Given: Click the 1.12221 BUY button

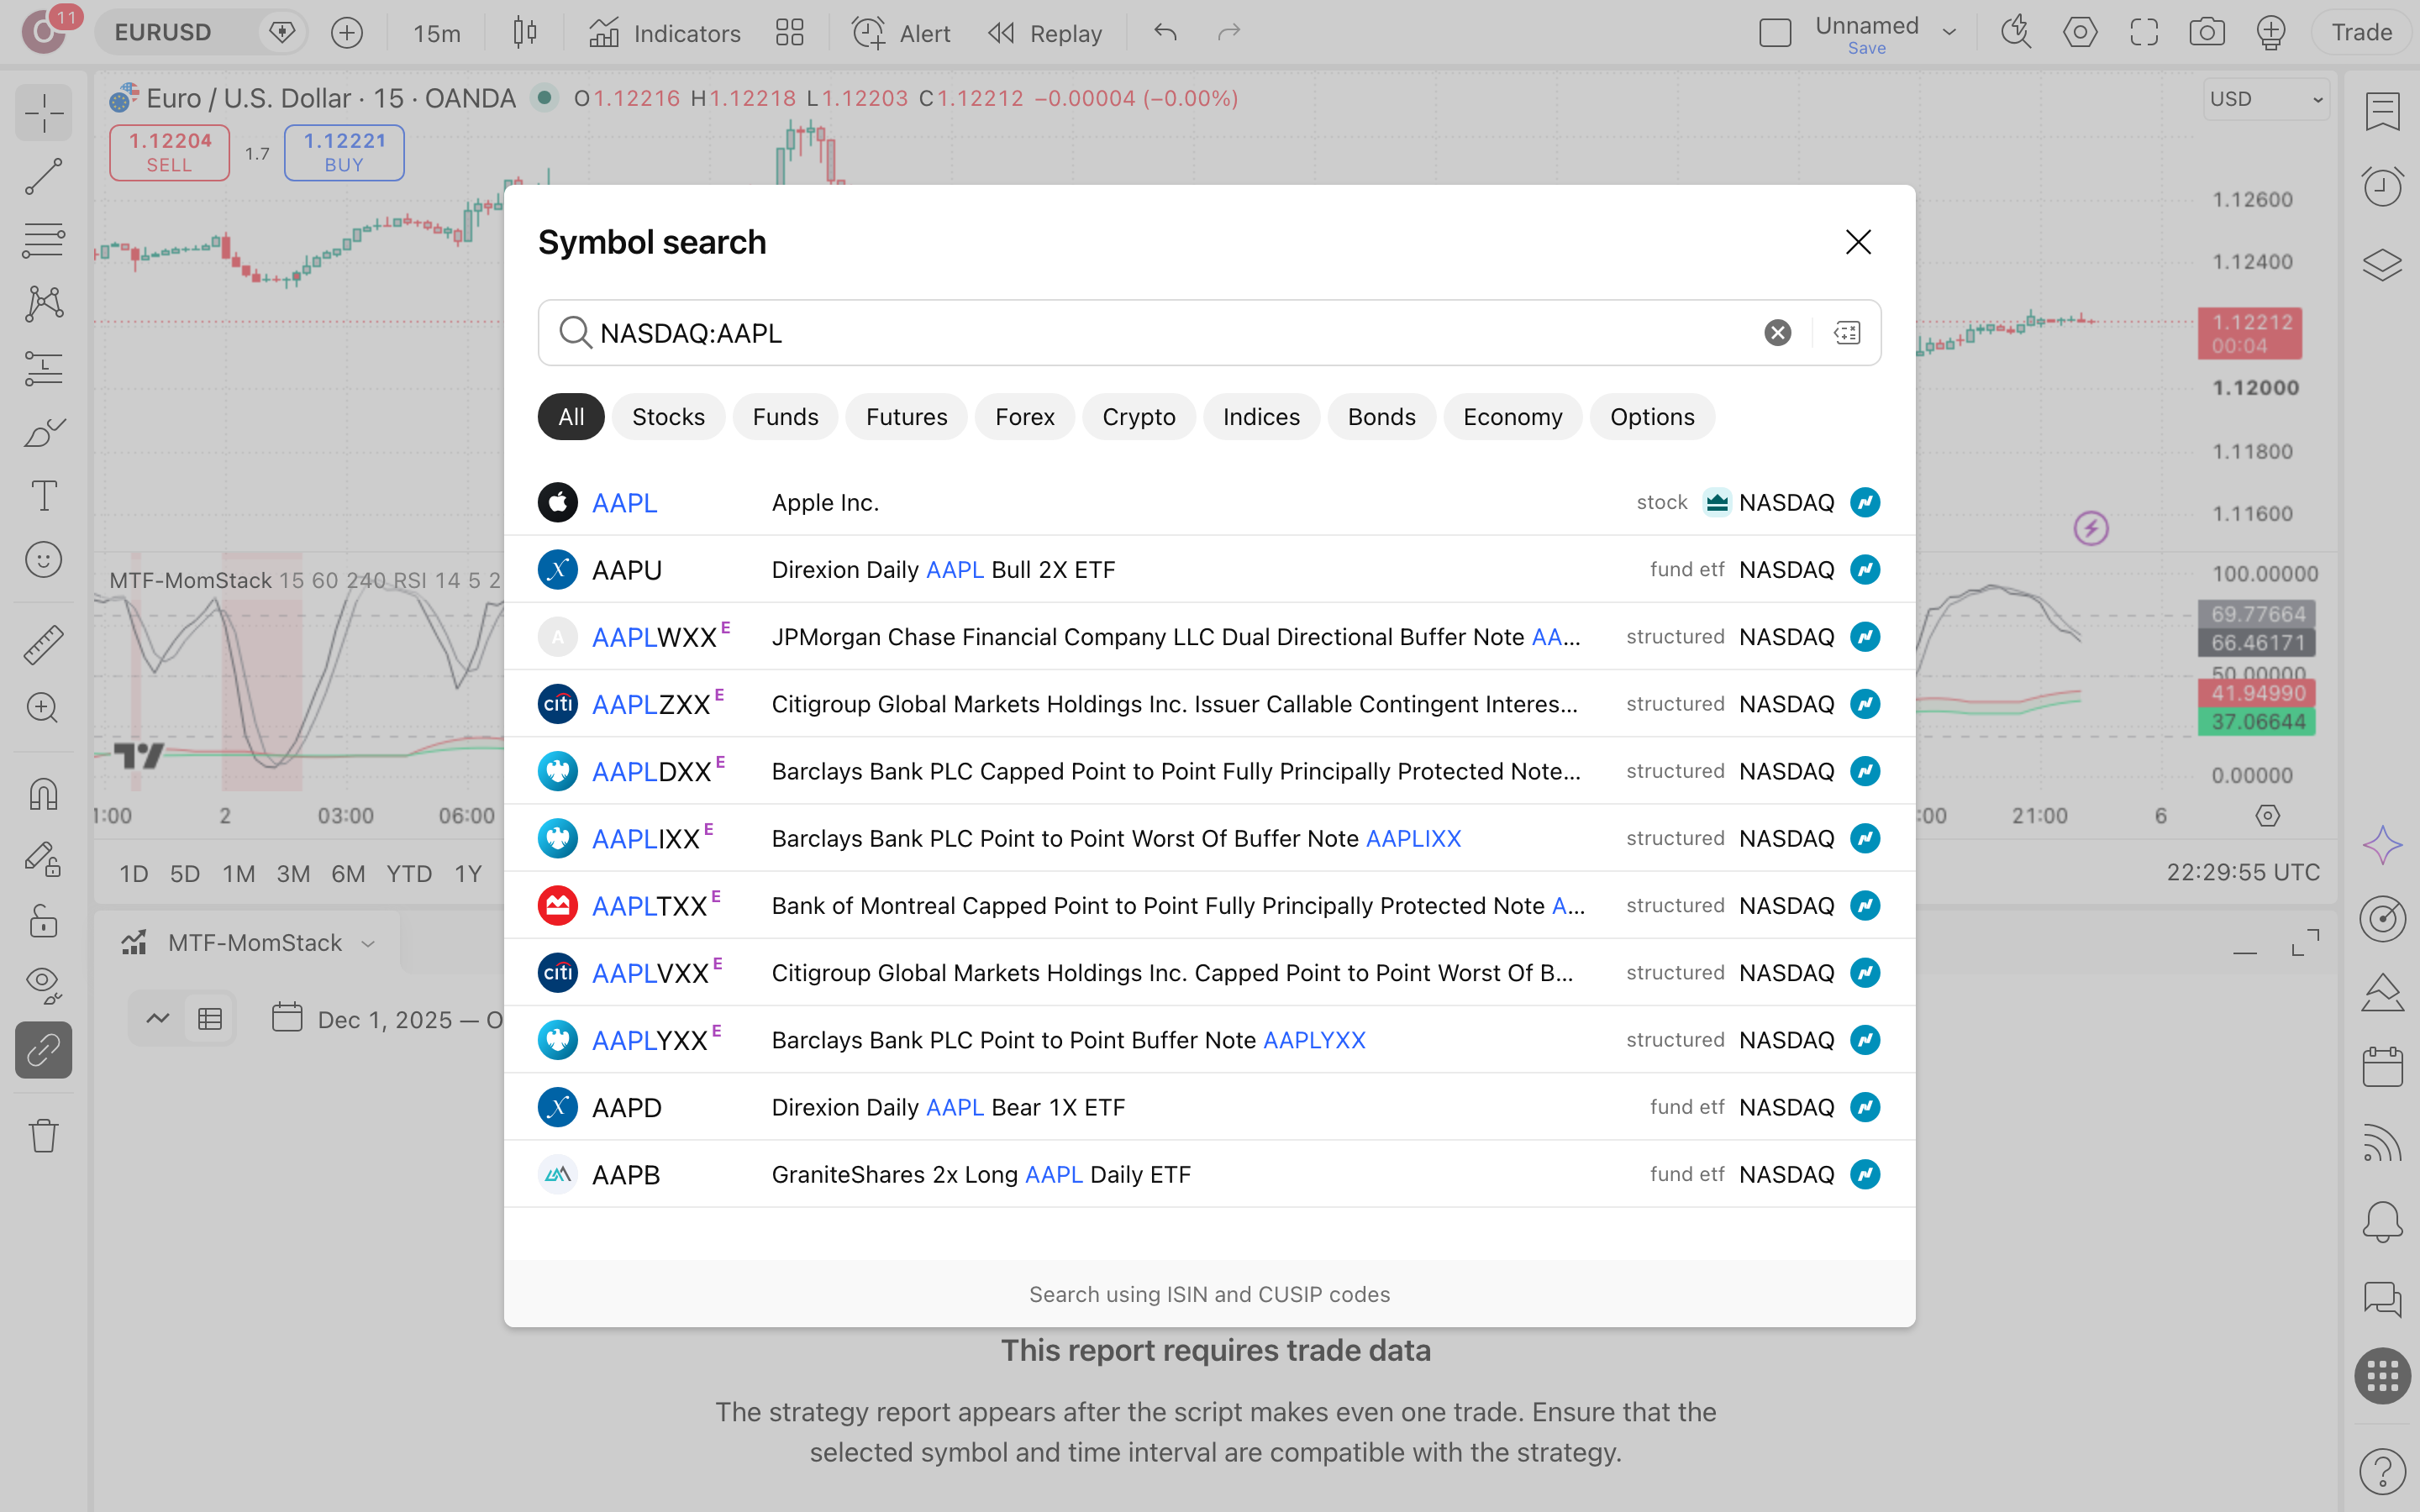Looking at the screenshot, I should coord(344,152).
